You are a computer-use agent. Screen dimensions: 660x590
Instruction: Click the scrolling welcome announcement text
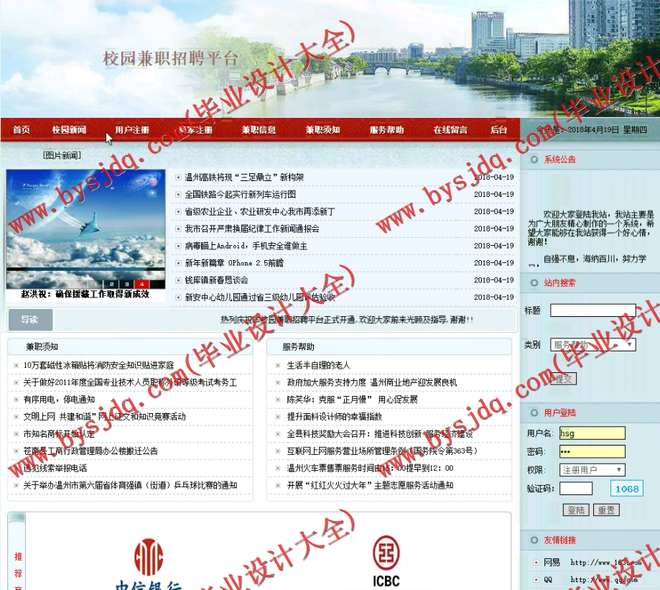tap(347, 320)
